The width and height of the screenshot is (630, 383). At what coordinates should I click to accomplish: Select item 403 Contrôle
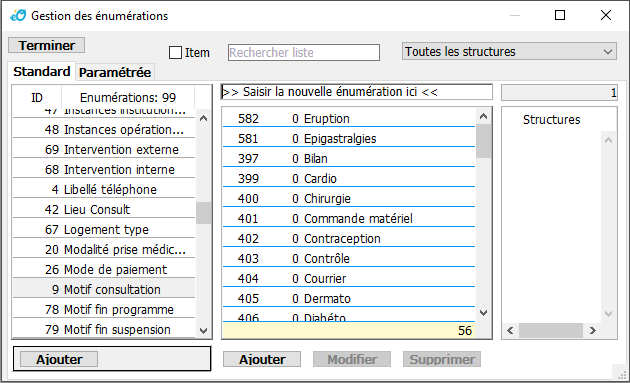[349, 258]
